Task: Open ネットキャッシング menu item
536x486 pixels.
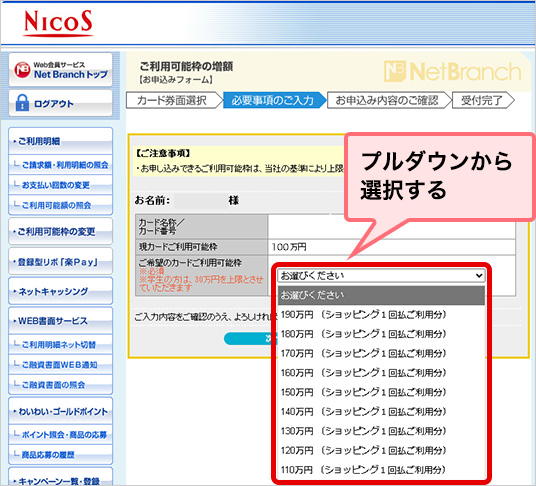Action: (61, 292)
